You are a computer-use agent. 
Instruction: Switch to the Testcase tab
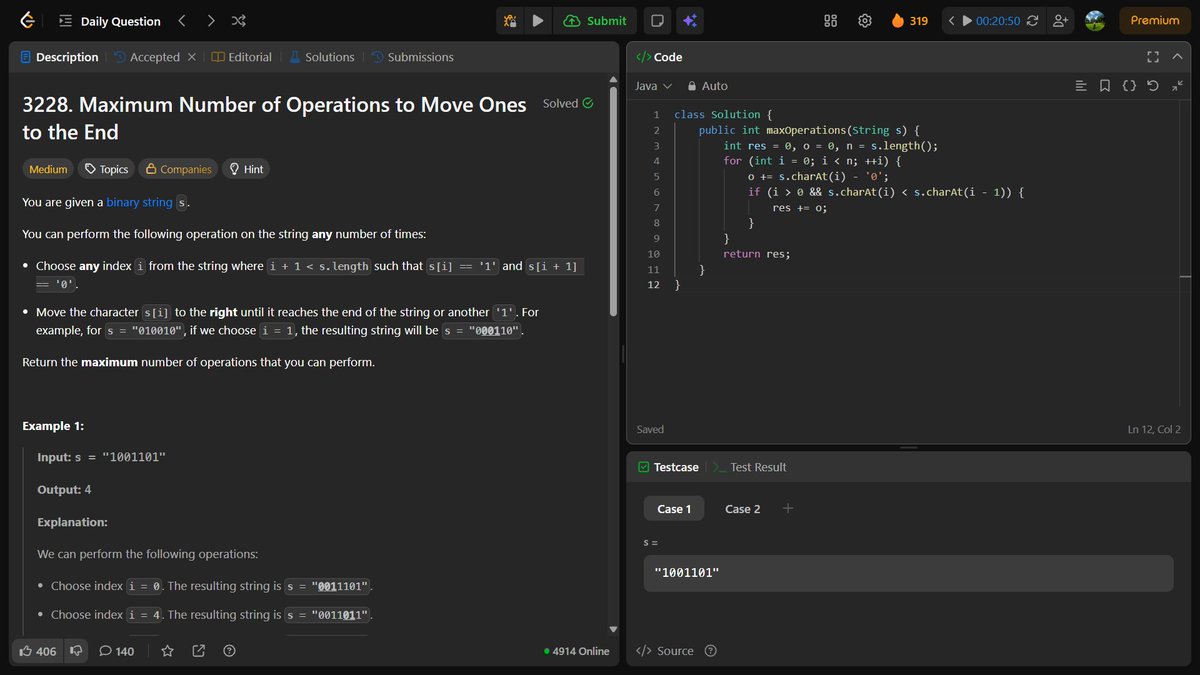[668, 467]
